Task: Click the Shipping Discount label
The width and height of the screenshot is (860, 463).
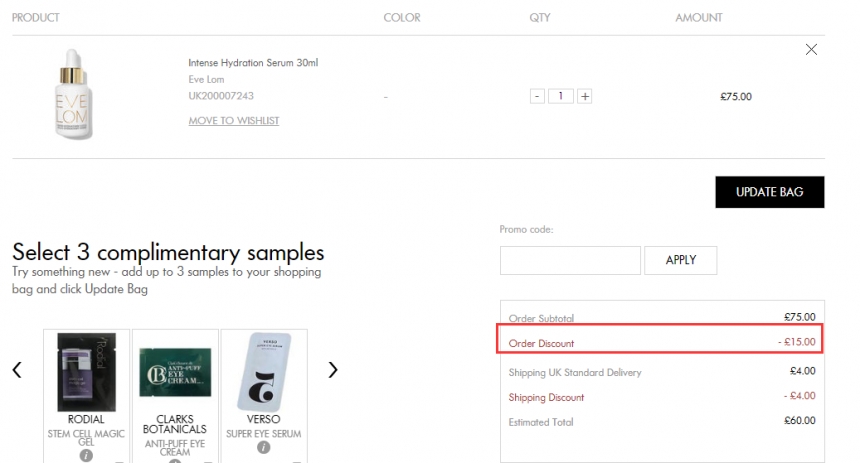Action: point(546,397)
